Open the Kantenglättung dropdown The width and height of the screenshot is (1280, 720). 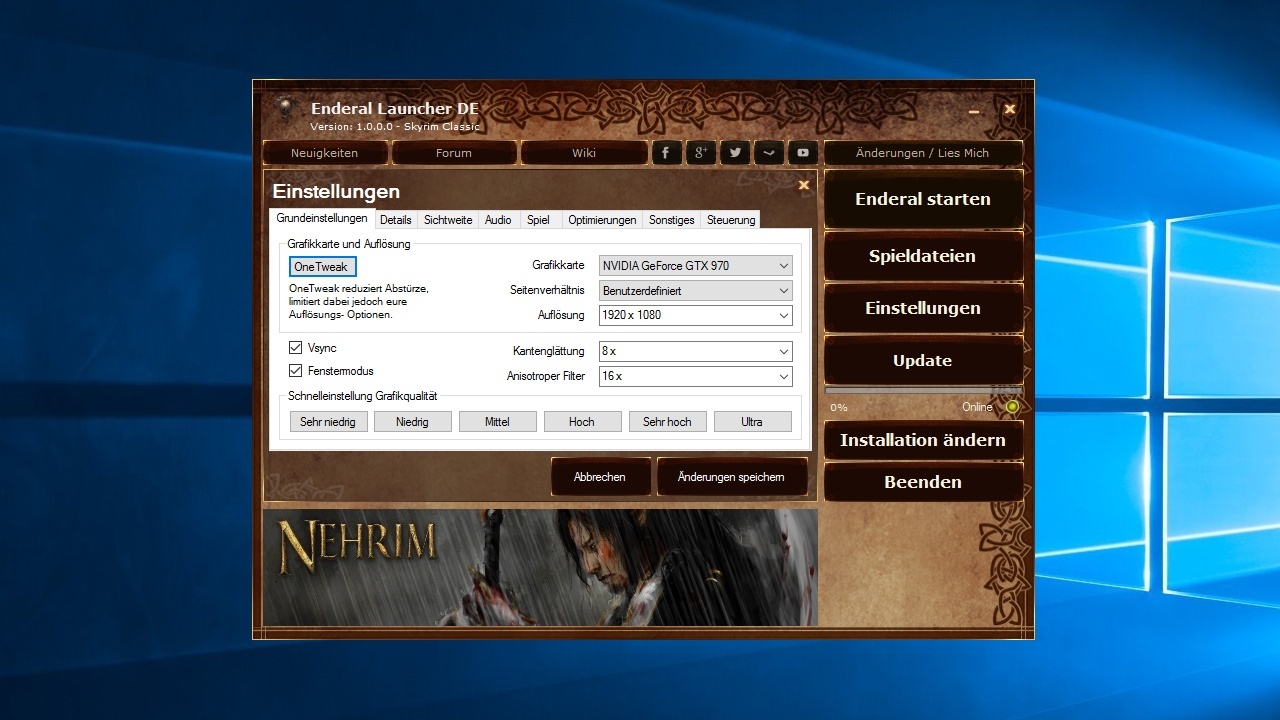[x=695, y=352]
